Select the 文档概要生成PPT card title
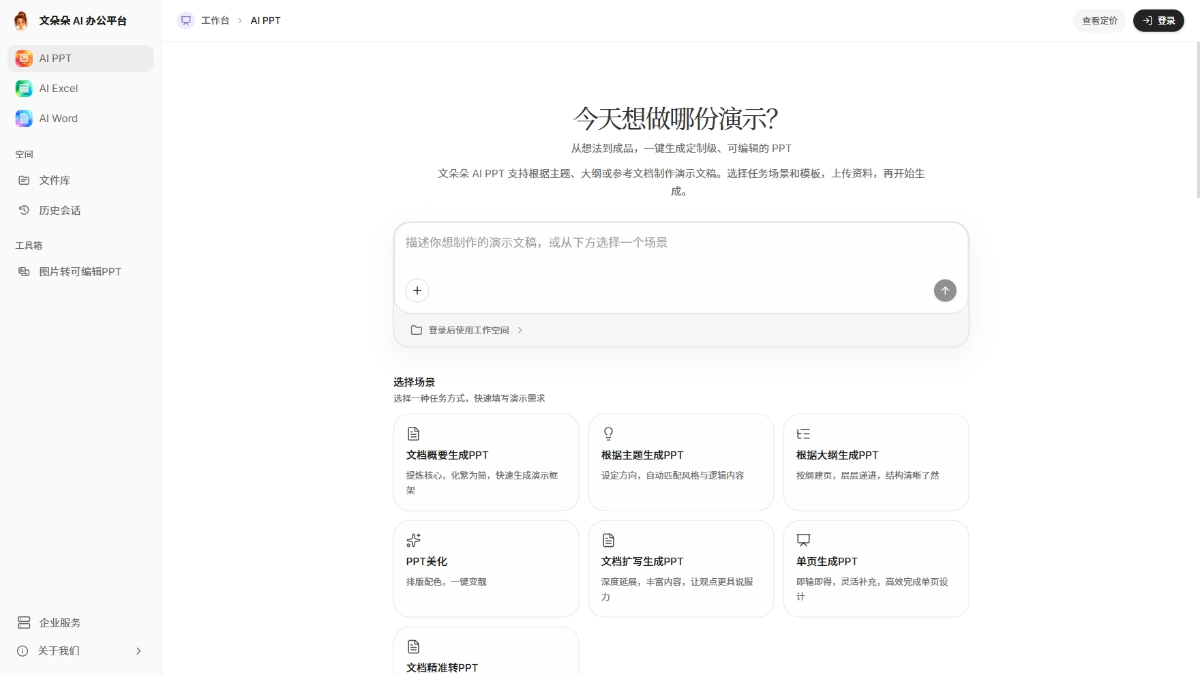 (x=447, y=455)
